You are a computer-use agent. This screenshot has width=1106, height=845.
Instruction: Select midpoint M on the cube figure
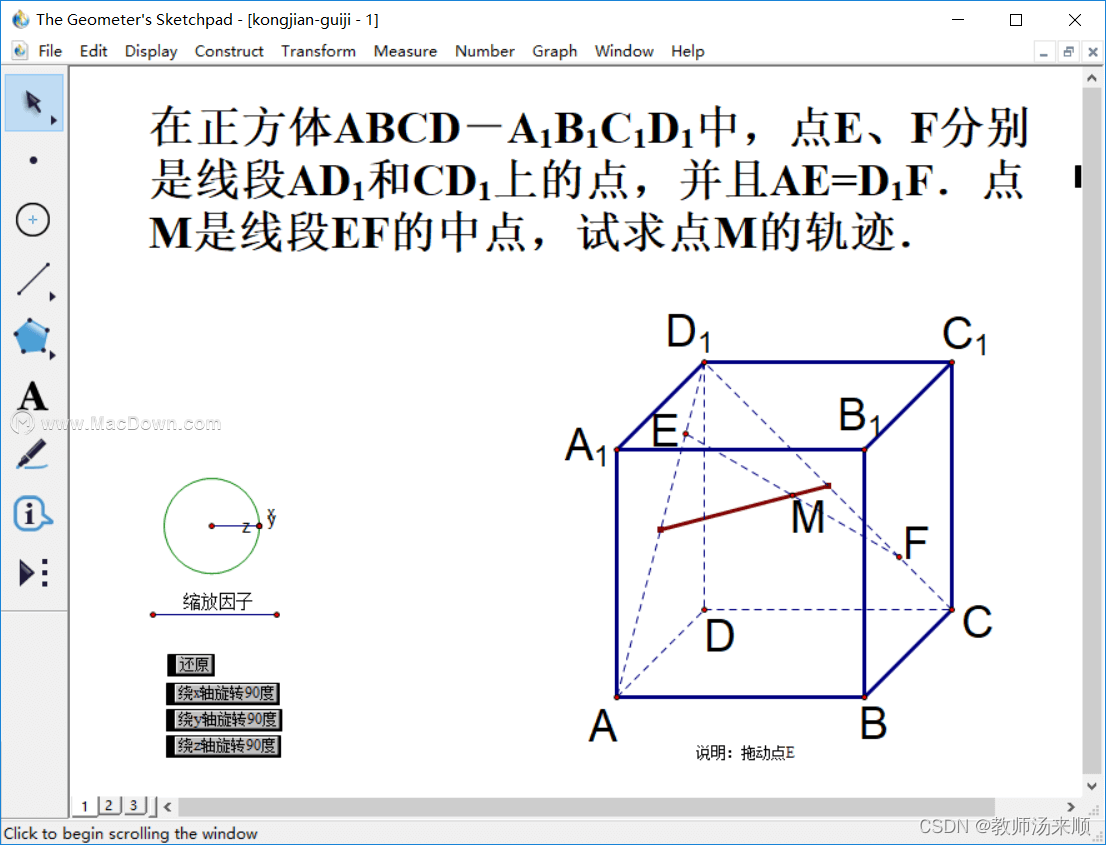point(792,496)
